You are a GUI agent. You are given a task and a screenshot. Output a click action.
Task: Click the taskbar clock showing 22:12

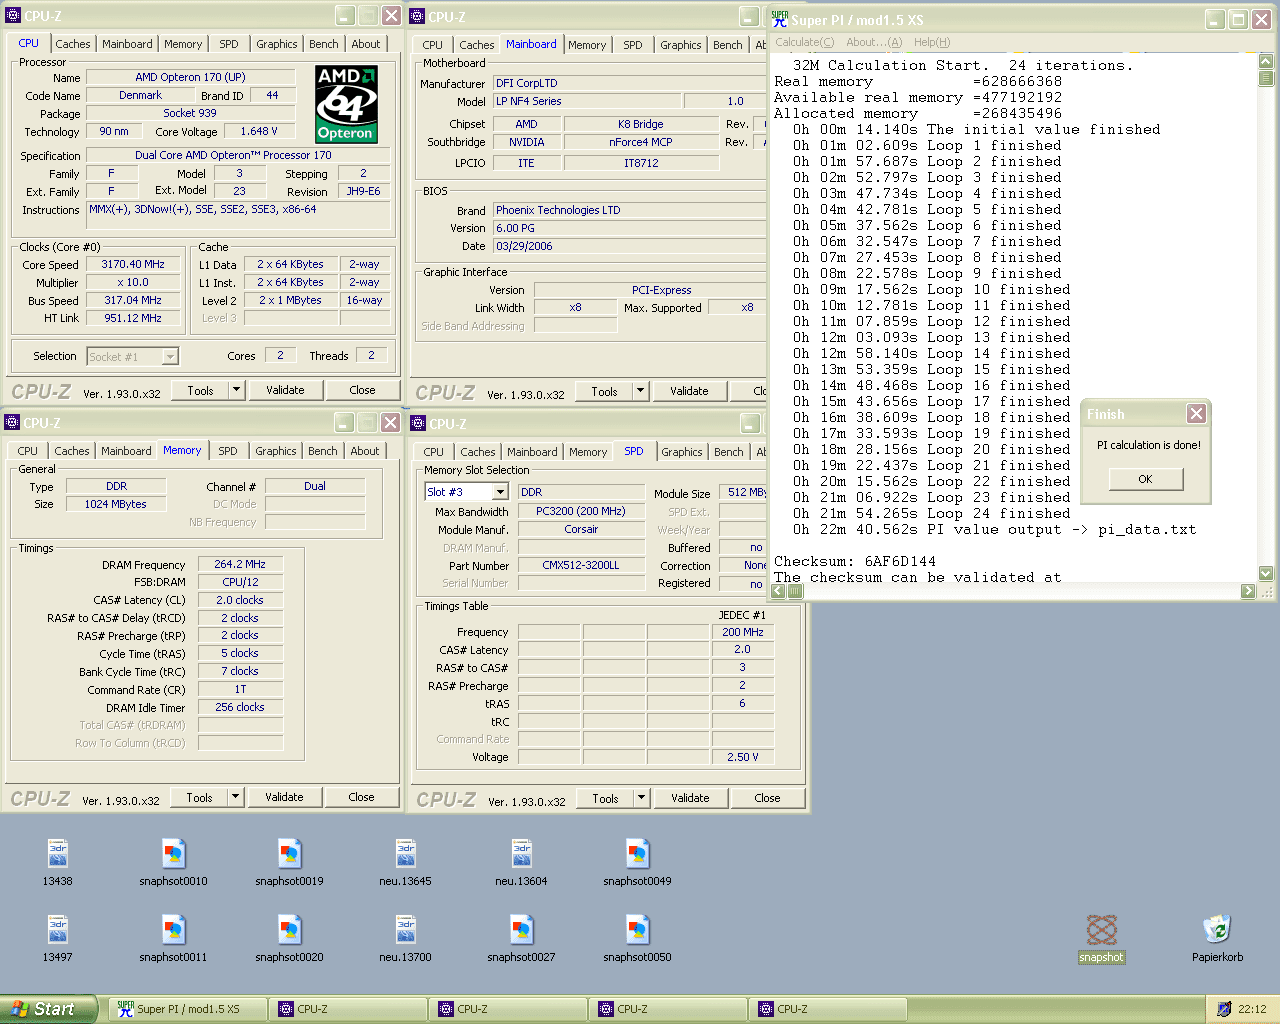(1252, 1009)
